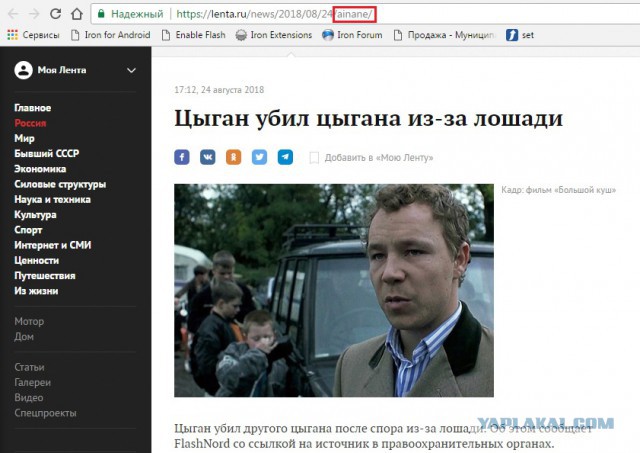This screenshot has height=453, width=640.
Task: Click the article headline Цыган убил цыгана
Action: point(369,119)
